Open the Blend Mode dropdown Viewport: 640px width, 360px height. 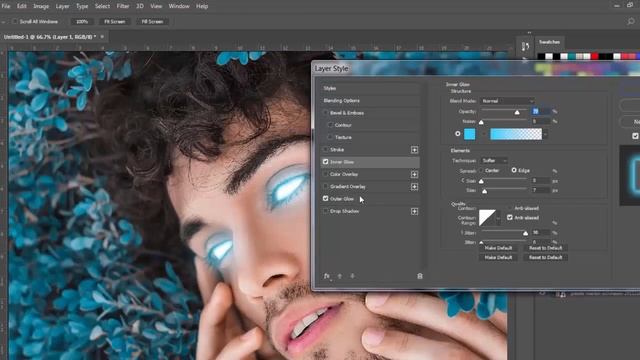(507, 101)
